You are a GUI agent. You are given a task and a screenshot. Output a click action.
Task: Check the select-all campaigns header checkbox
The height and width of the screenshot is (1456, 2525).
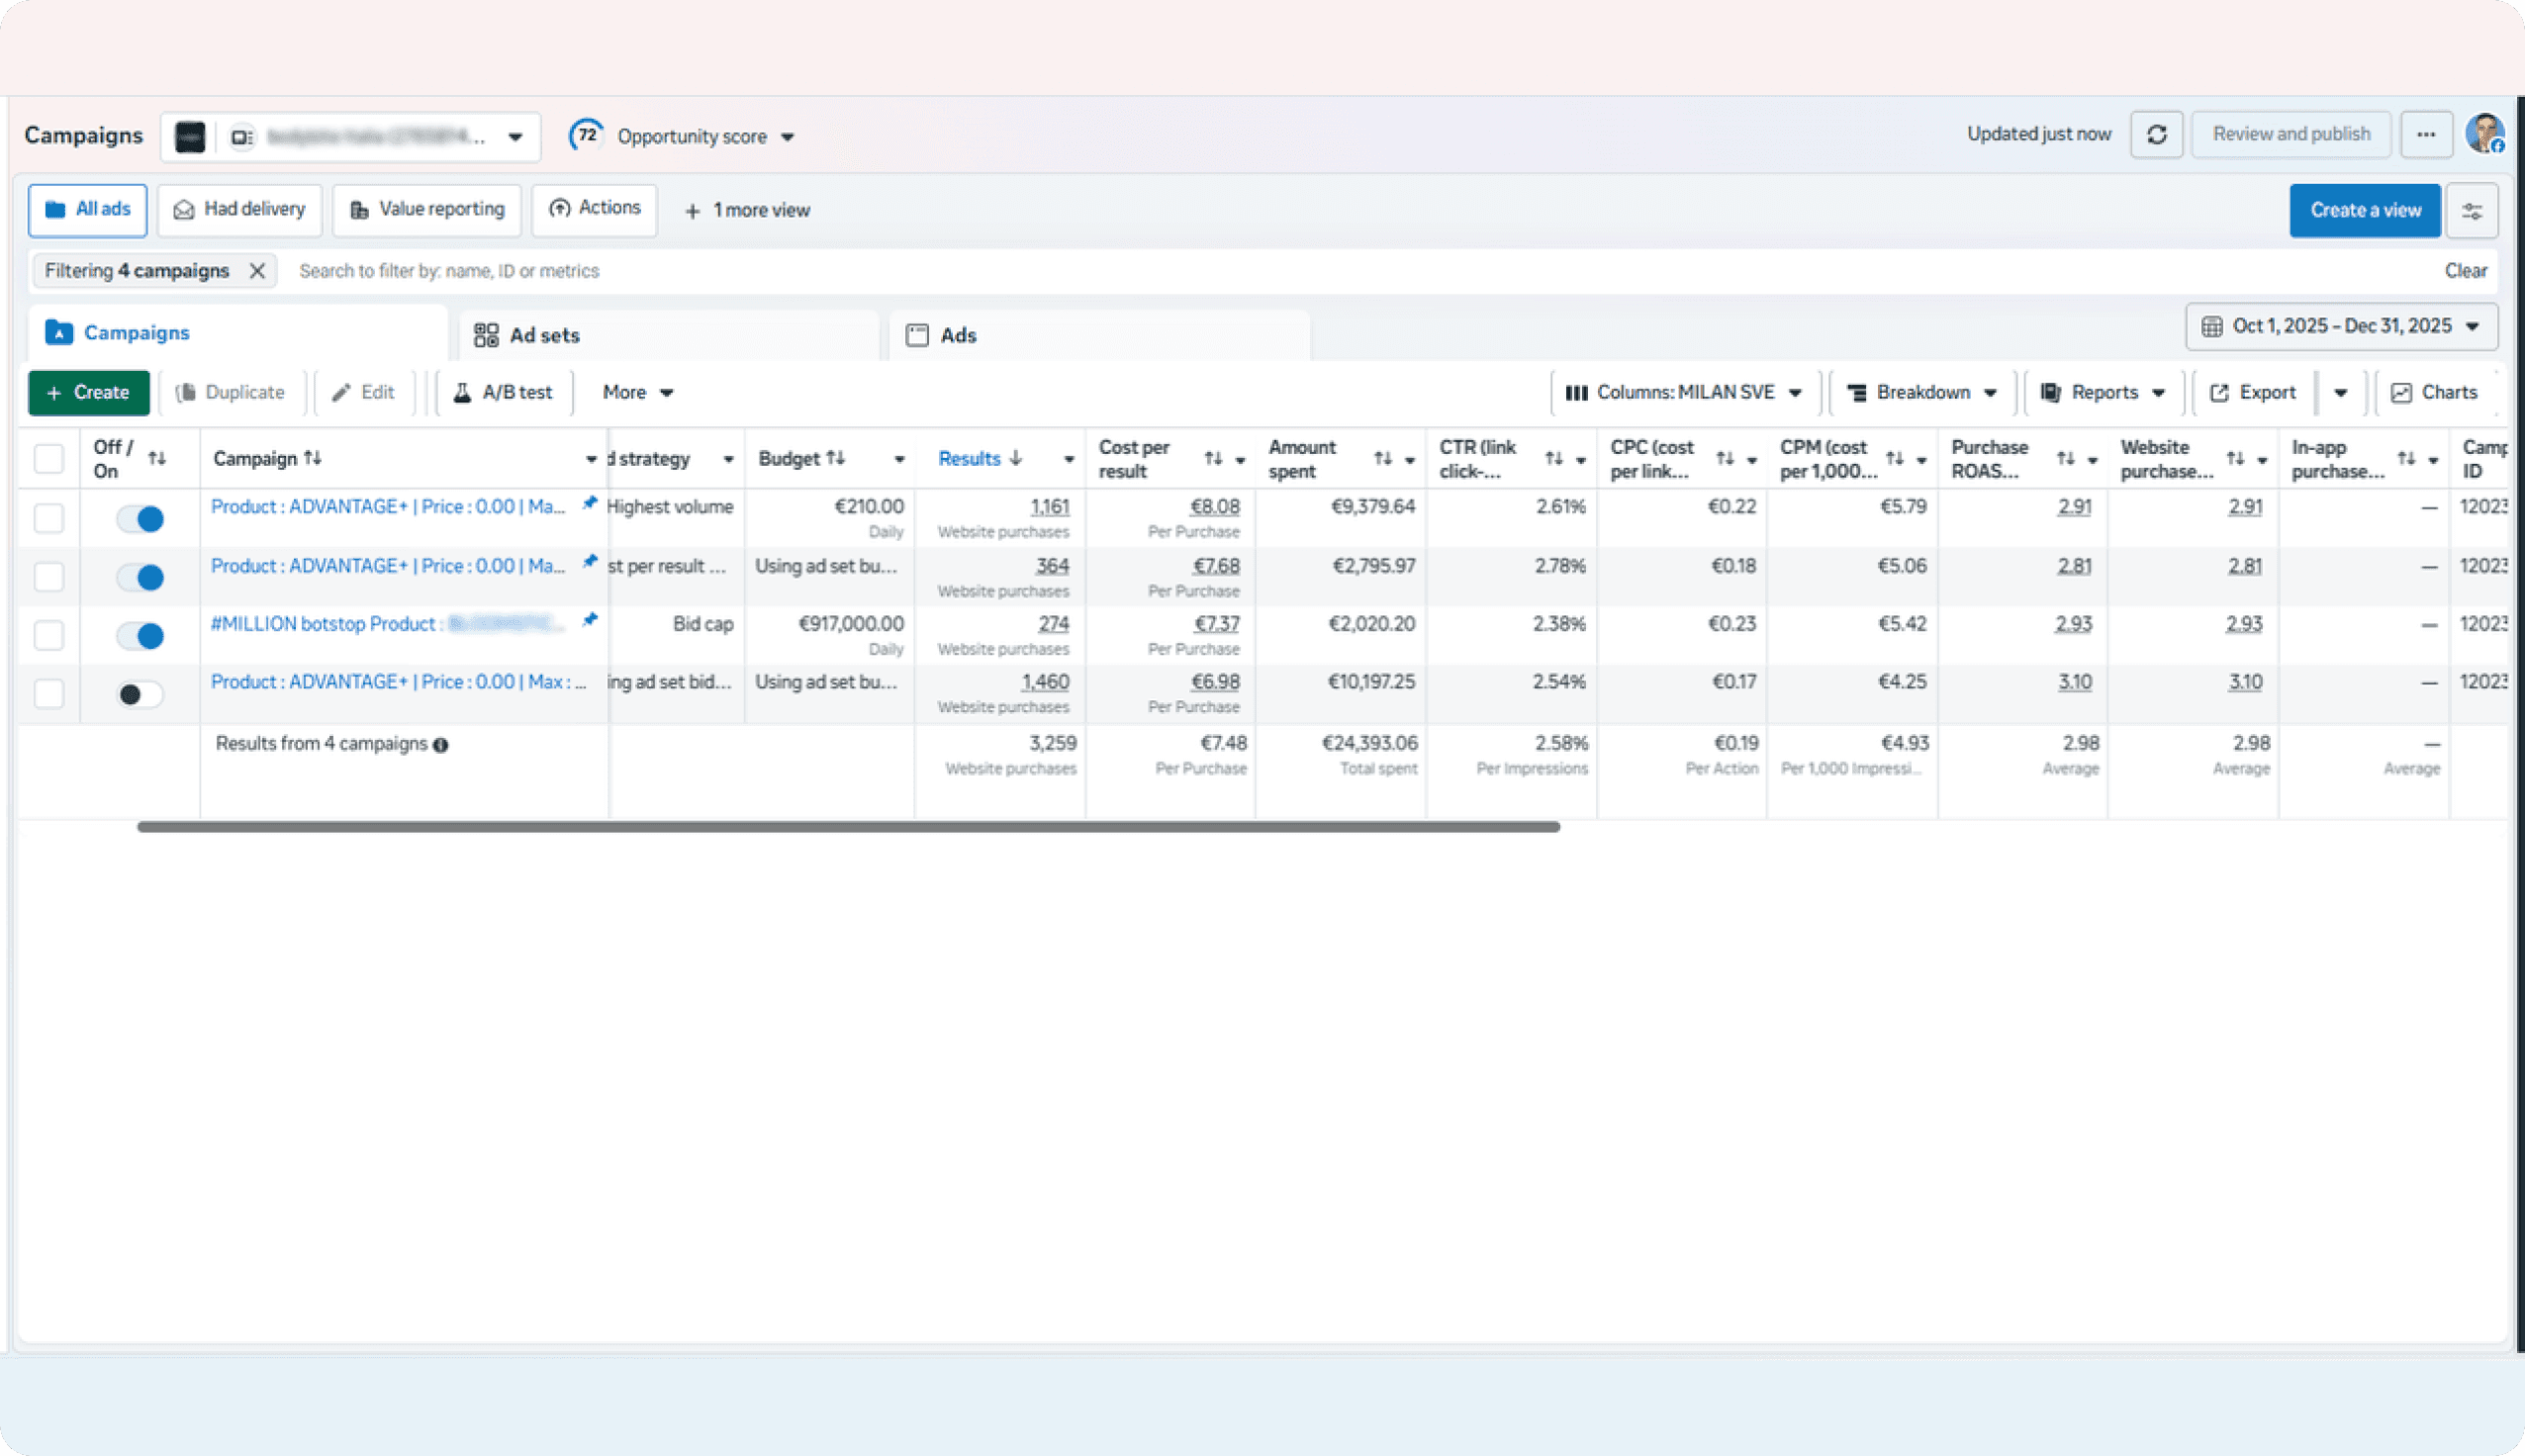(x=49, y=459)
